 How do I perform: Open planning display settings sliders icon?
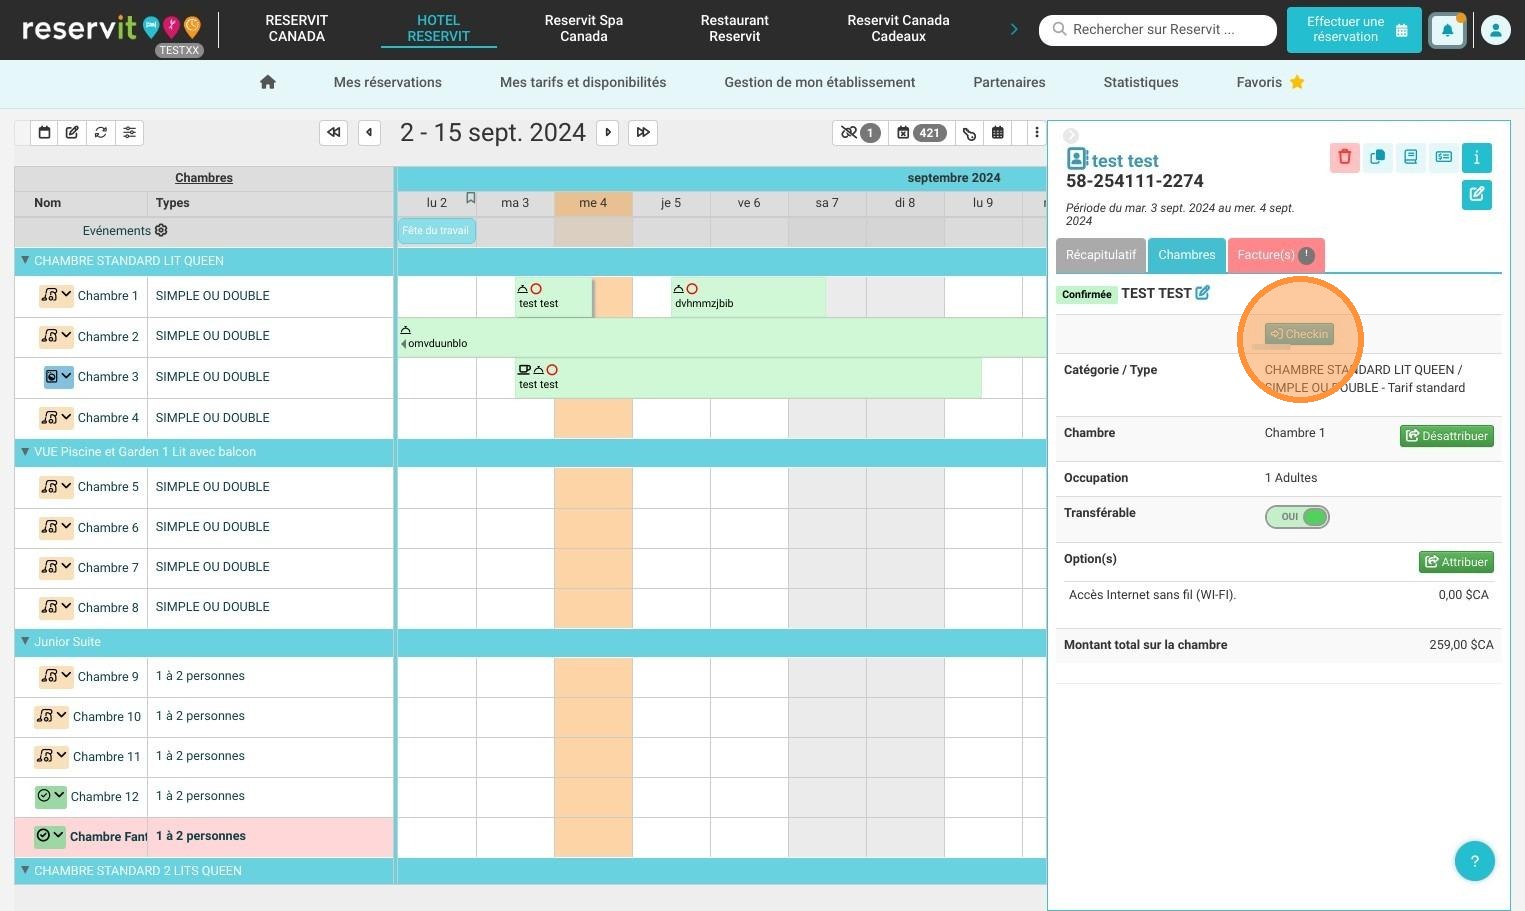coord(129,132)
